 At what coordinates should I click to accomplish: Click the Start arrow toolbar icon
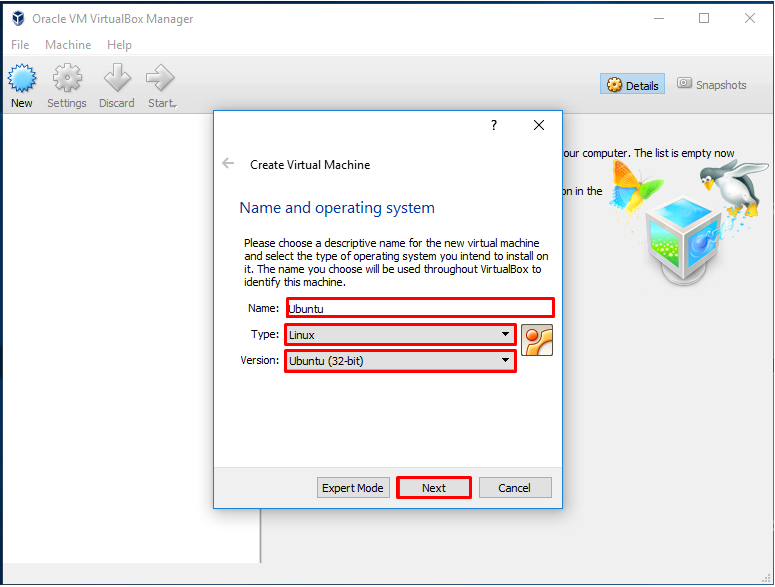point(160,78)
